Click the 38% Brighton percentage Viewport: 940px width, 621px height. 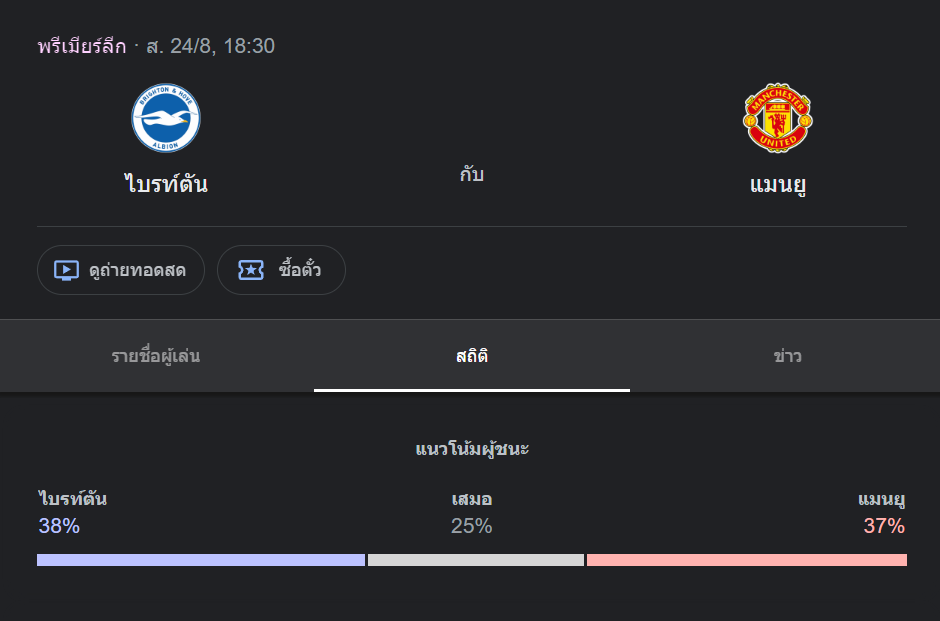pyautogui.click(x=59, y=526)
